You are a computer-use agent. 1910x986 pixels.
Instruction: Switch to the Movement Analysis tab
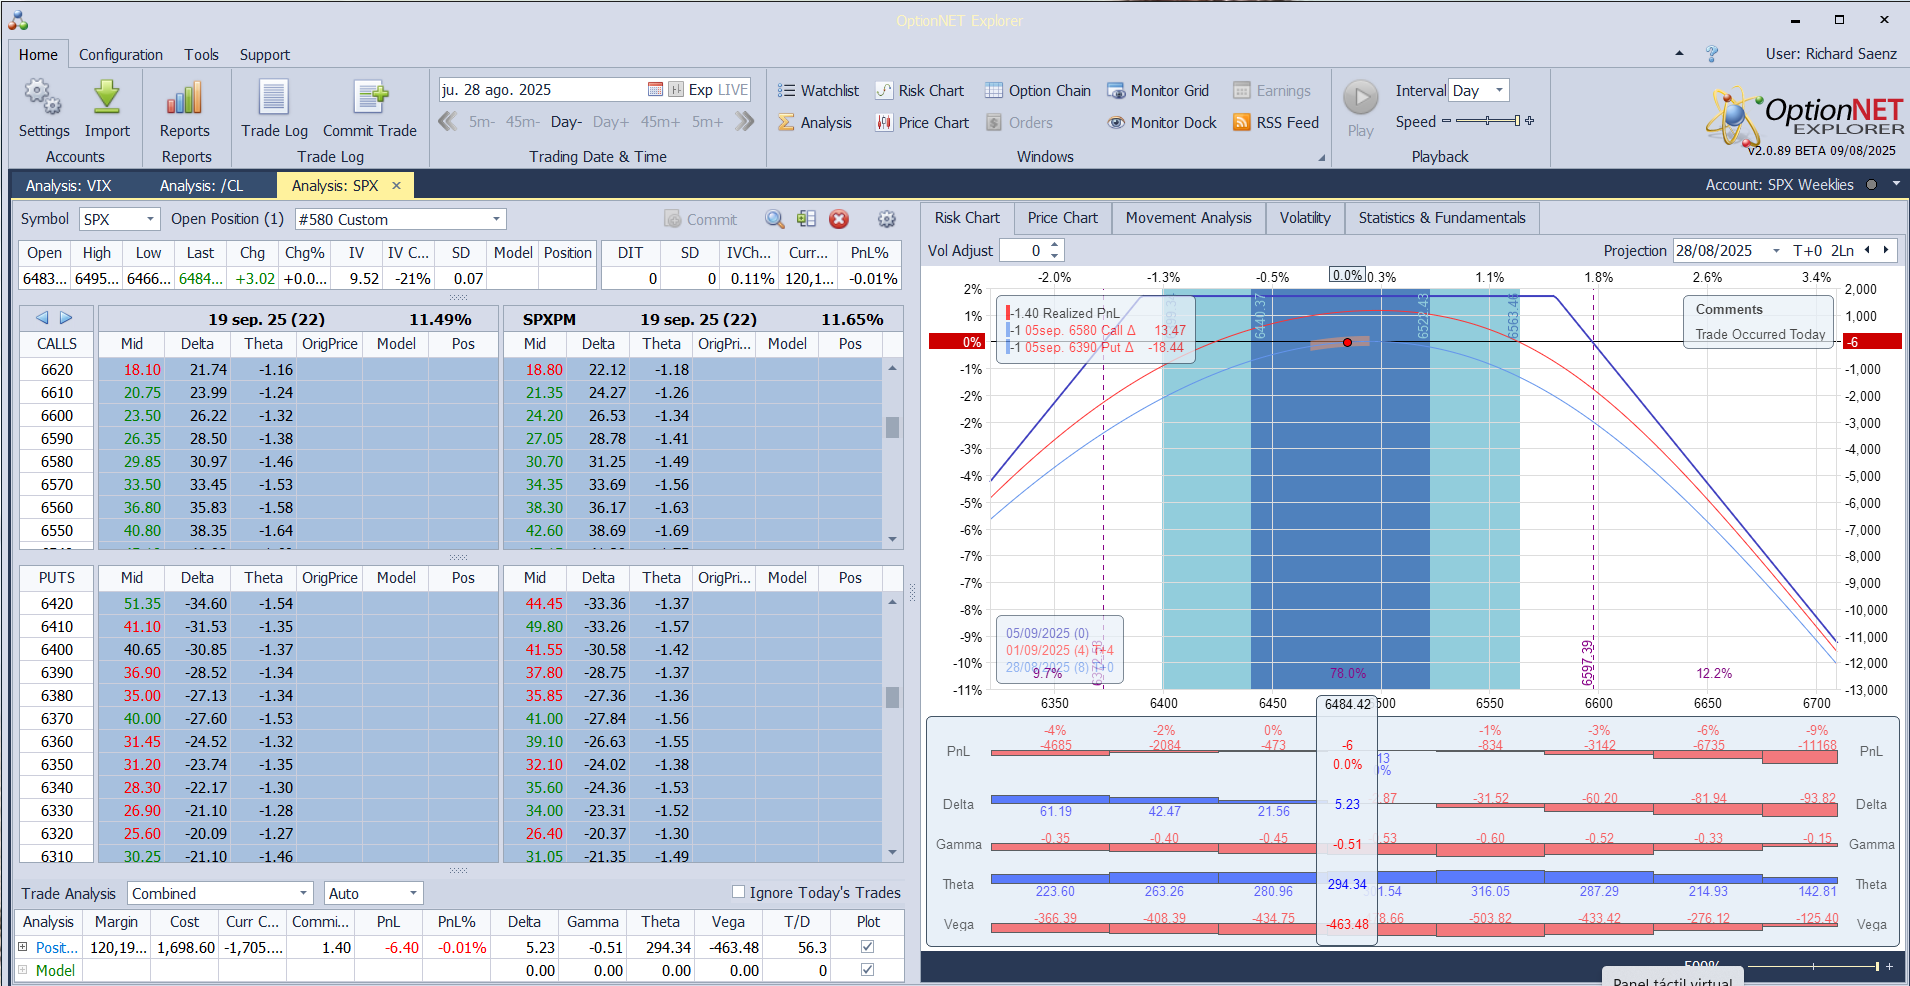1188,218
